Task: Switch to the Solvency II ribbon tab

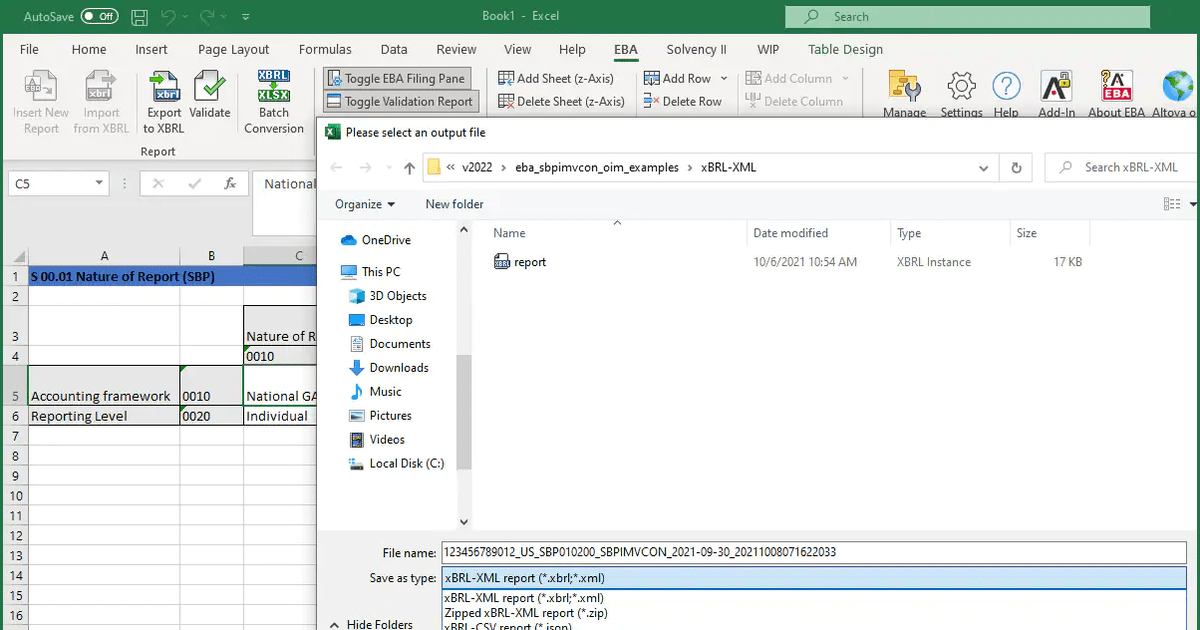Action: [x=695, y=49]
